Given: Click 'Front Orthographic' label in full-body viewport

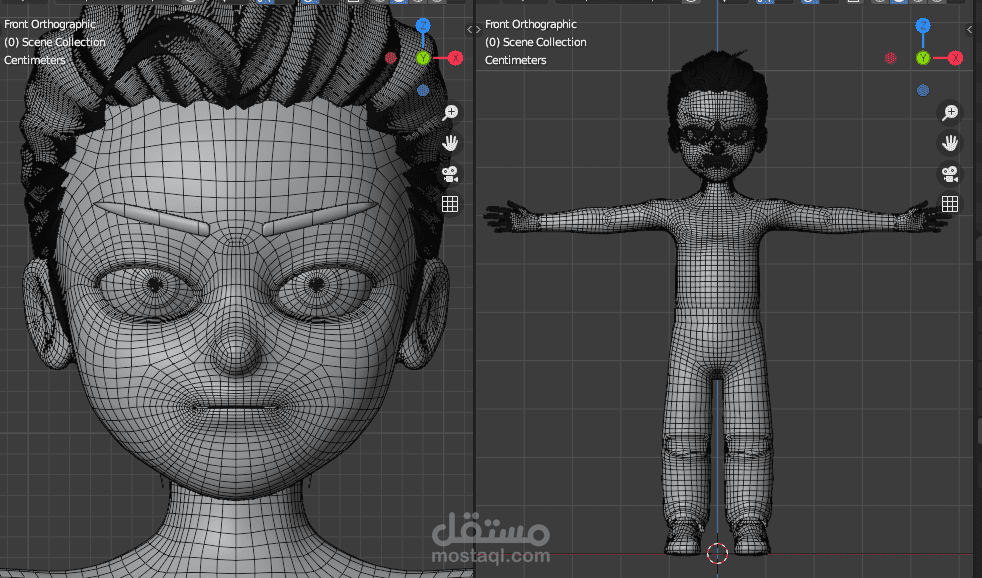Looking at the screenshot, I should pyautogui.click(x=531, y=24).
